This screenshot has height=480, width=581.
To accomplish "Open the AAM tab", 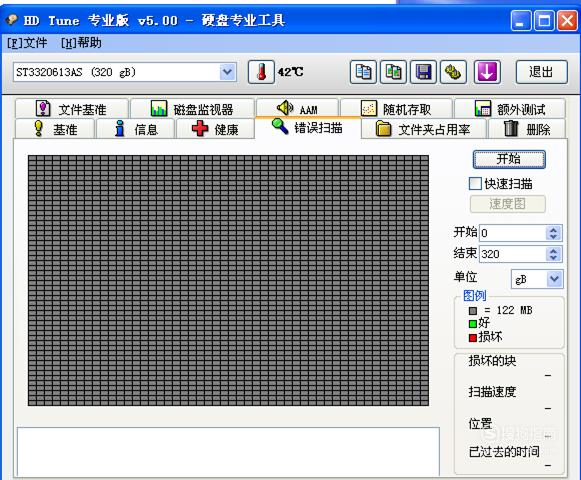I will pyautogui.click(x=298, y=109).
